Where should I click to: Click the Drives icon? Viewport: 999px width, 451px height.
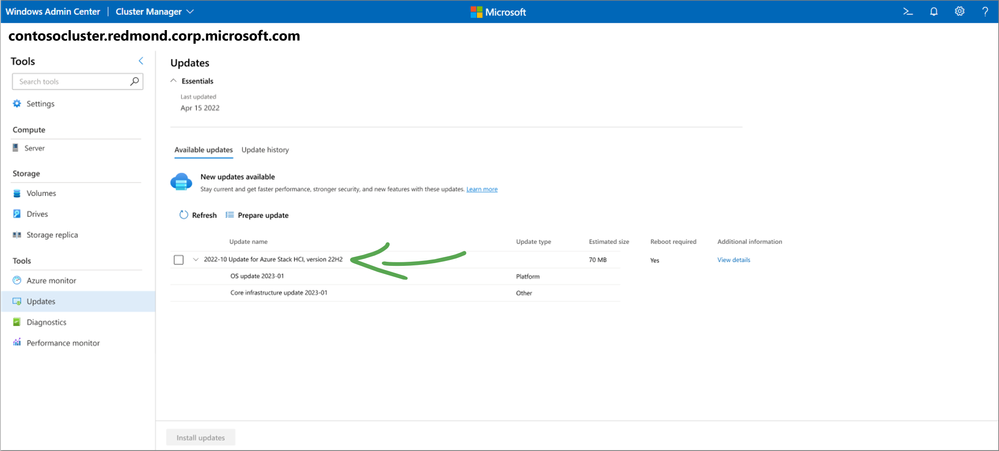(17, 214)
